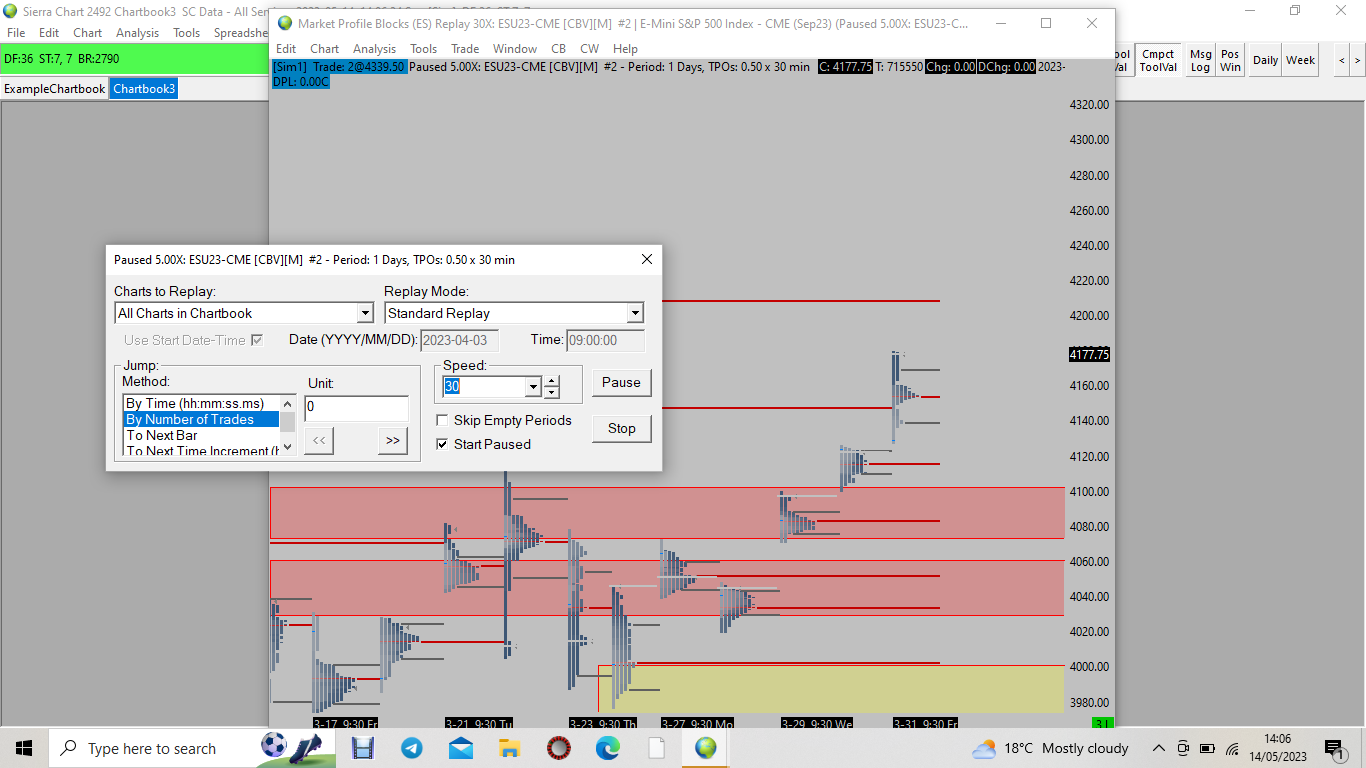Switch to Week timeframe button

click(x=1300, y=60)
